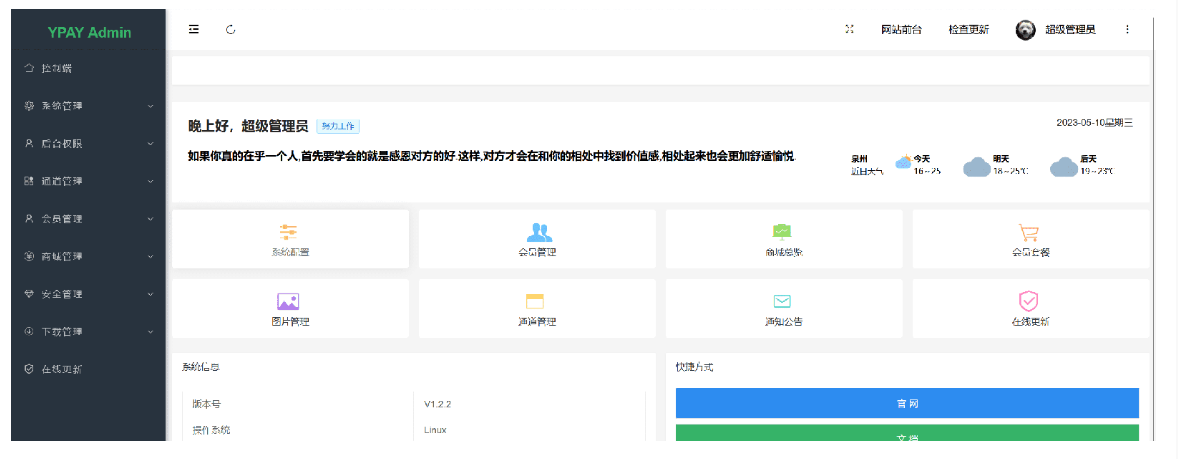The width and height of the screenshot is (1178, 459).
Task: Click the sidebar 会员管理 person icon
Action: [29, 219]
